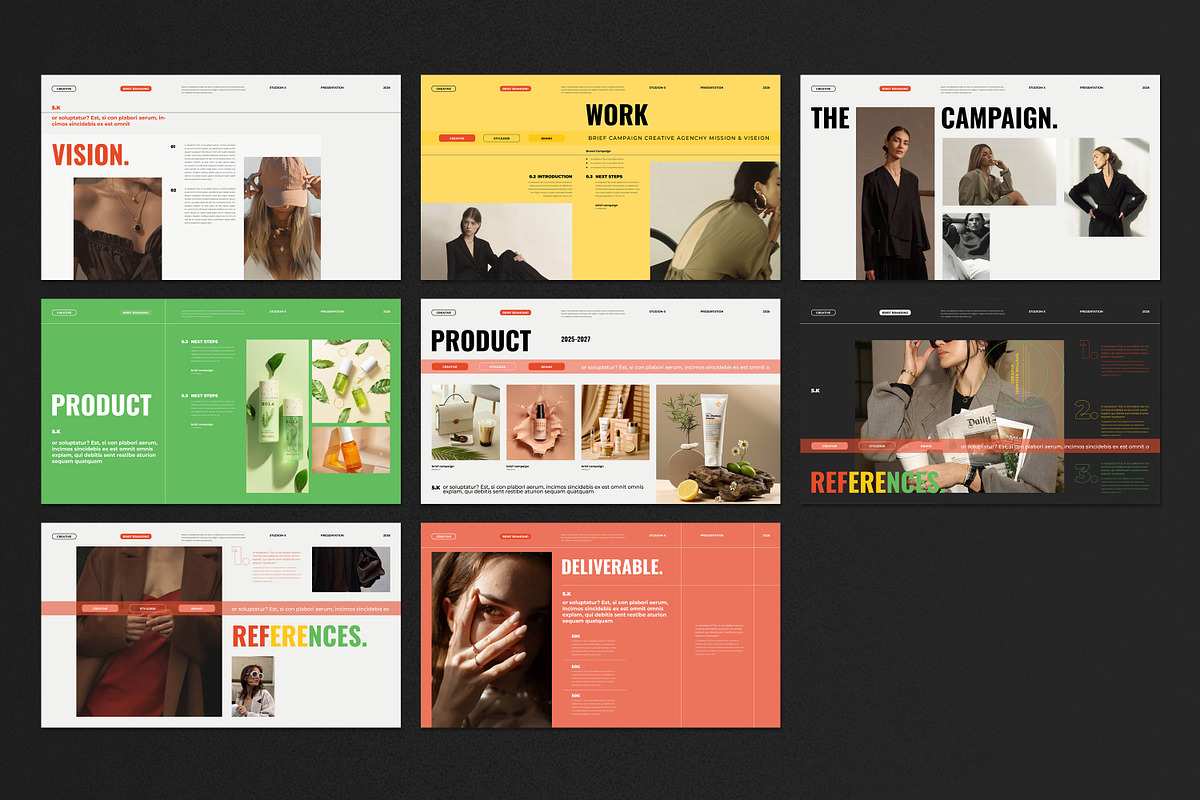Select 'BRIEF CAMPAIGN CREATIVE AGENCHY MISSION & VISEION' text
Viewport: 1200px width, 800px height.
[x=678, y=138]
